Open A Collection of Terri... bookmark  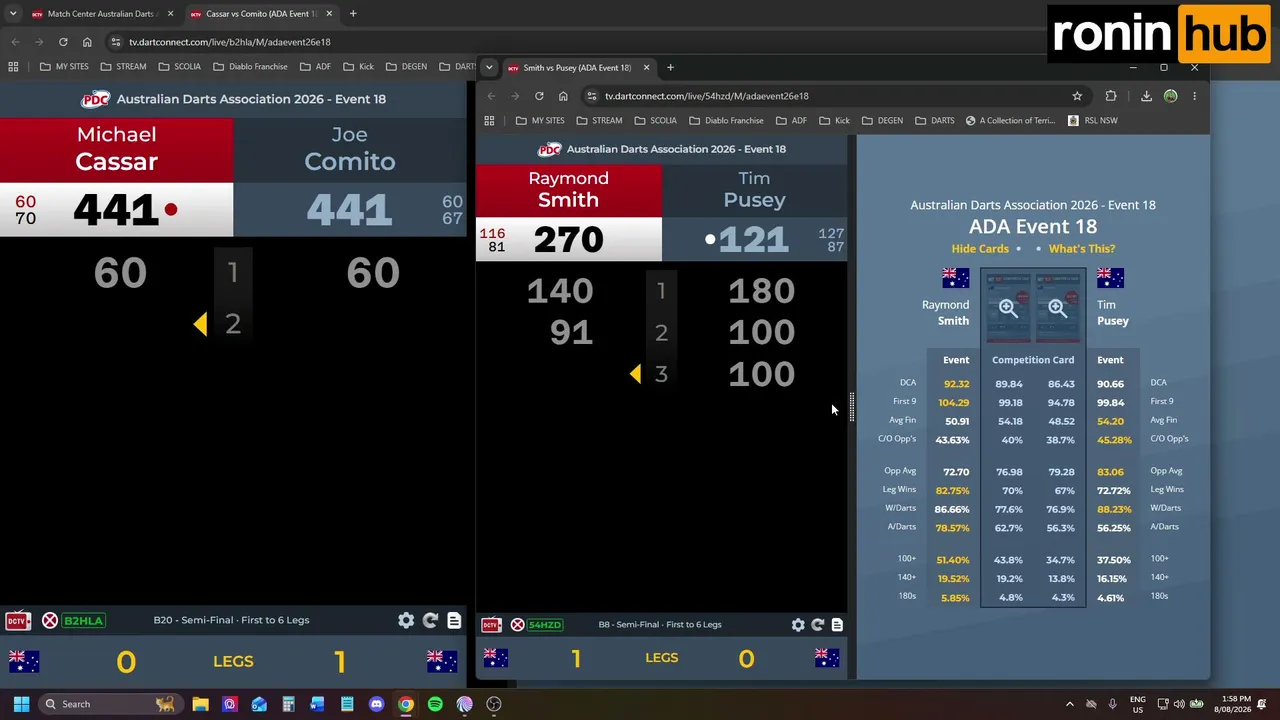[x=1010, y=121]
